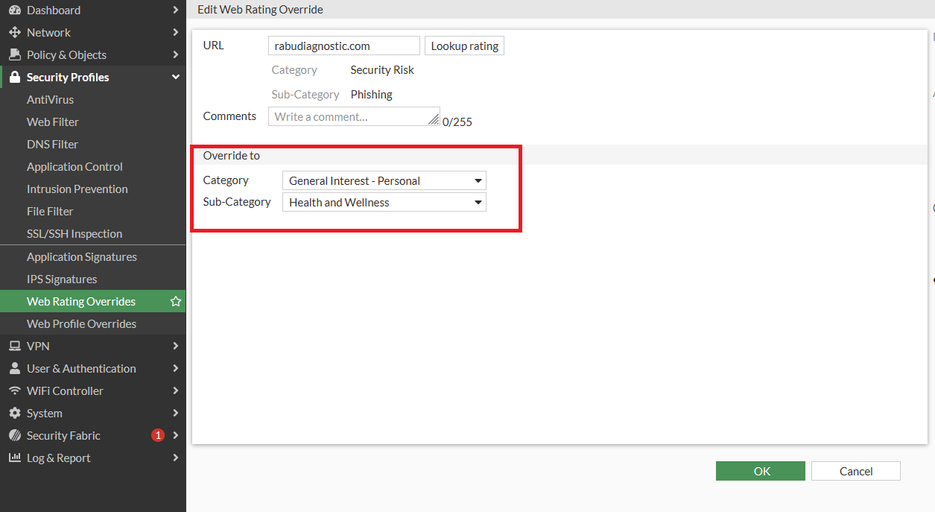The width and height of the screenshot is (935, 512).
Task: Click the Lookup rating button
Action: (x=465, y=46)
